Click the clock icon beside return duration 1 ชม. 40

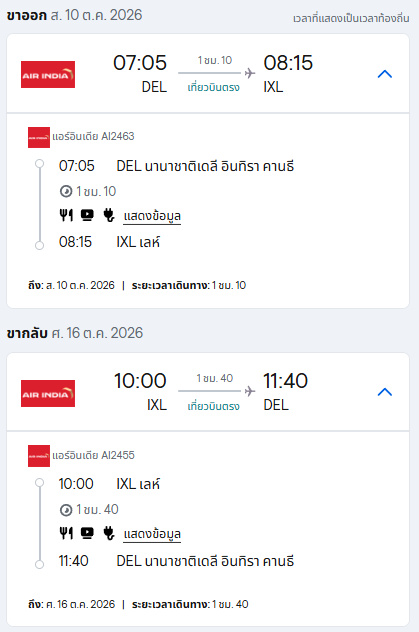coord(66,510)
